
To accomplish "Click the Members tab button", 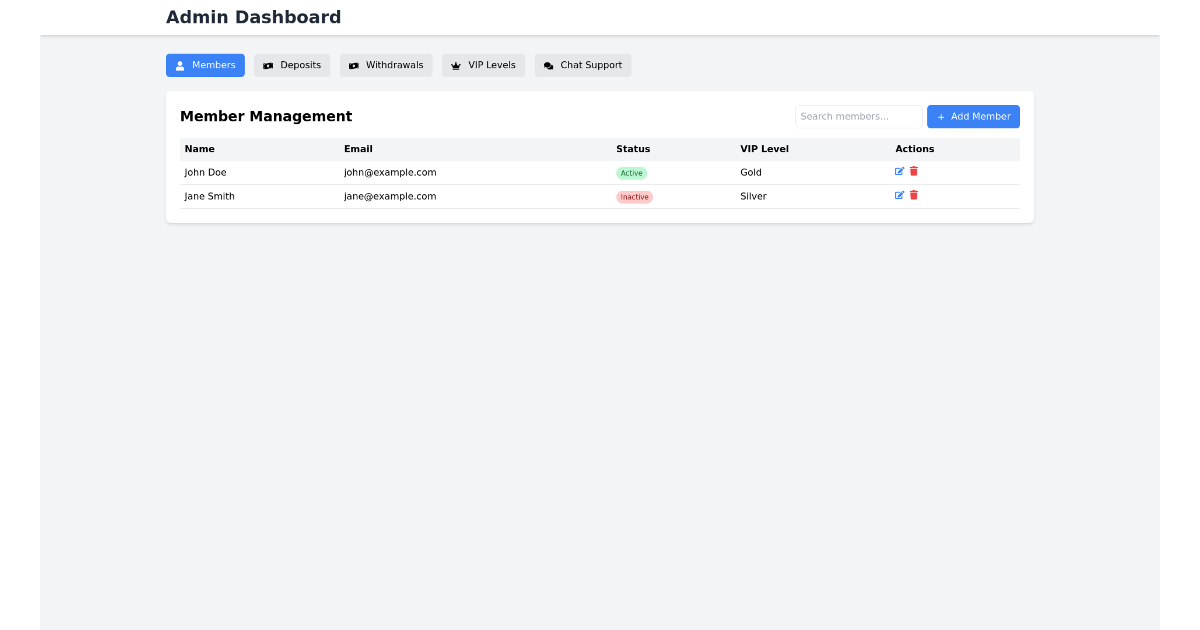I will (205, 65).
